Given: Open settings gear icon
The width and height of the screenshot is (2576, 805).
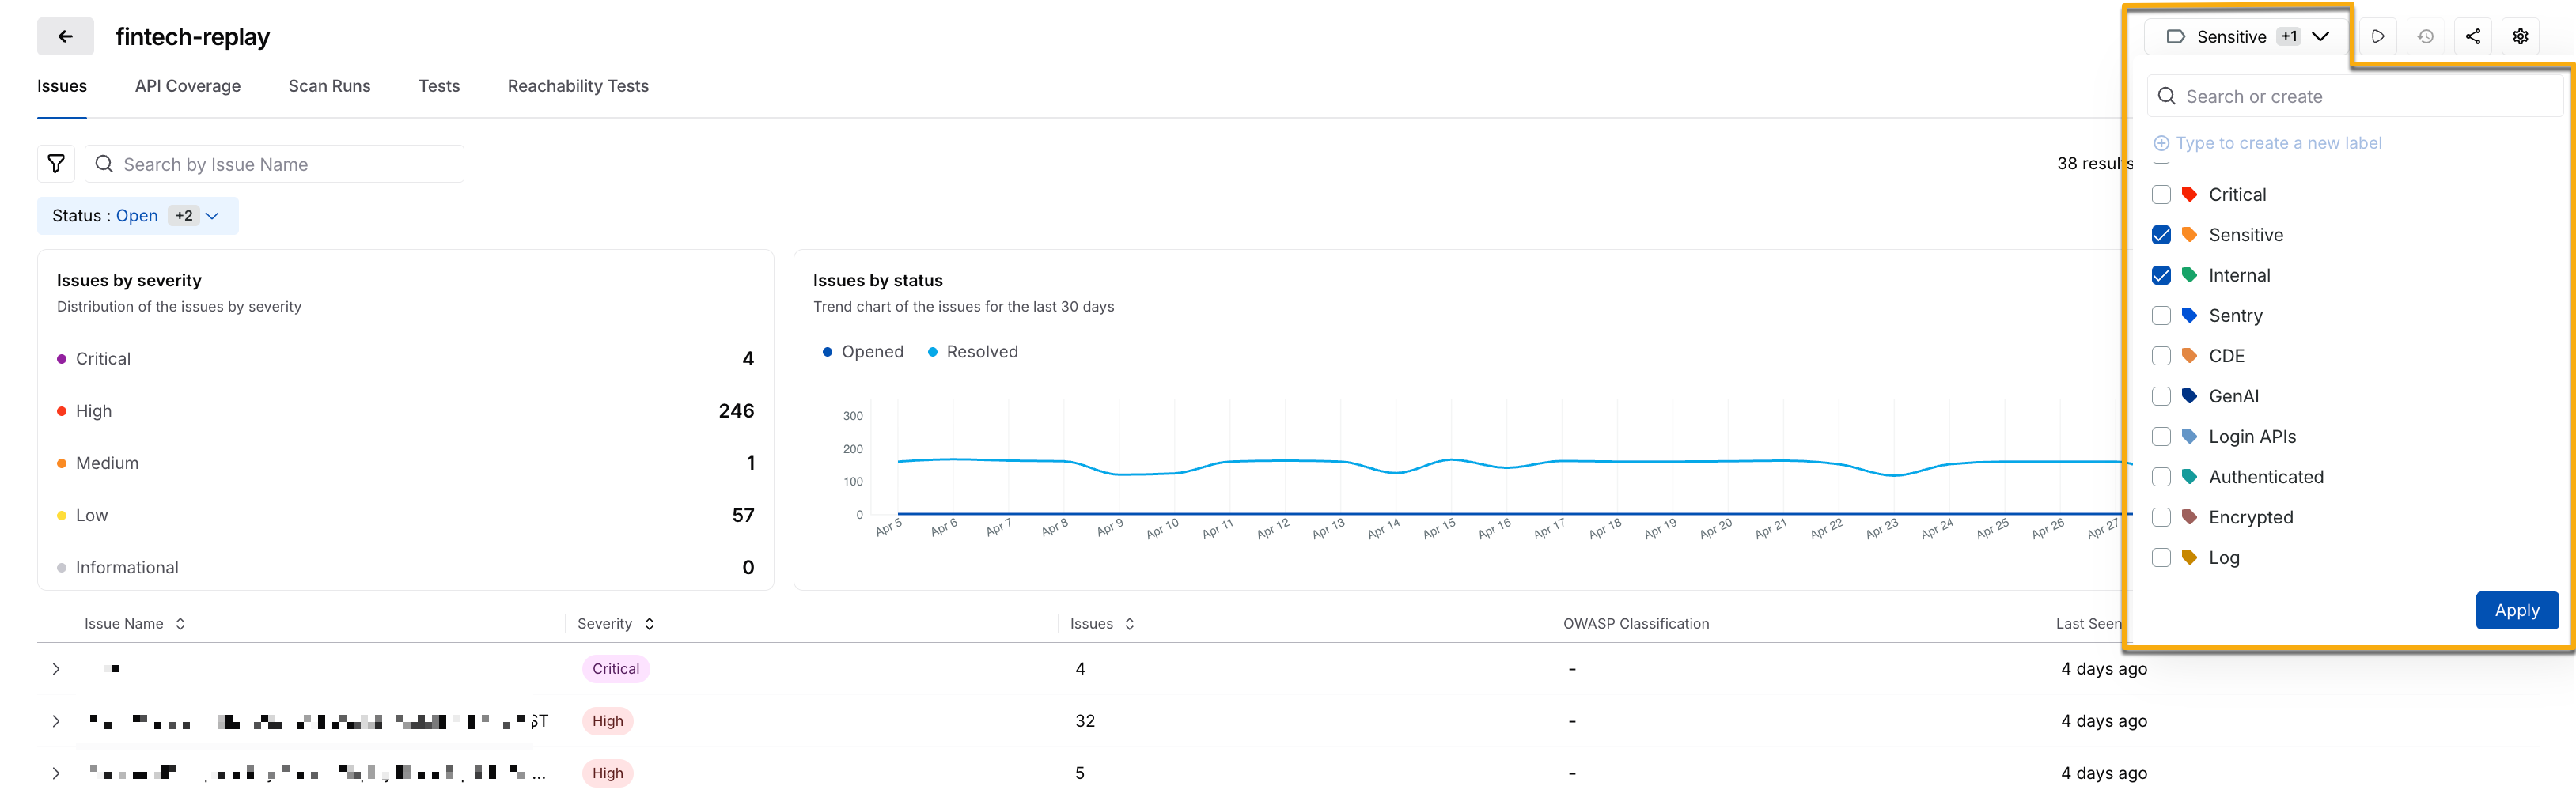Looking at the screenshot, I should (2520, 37).
